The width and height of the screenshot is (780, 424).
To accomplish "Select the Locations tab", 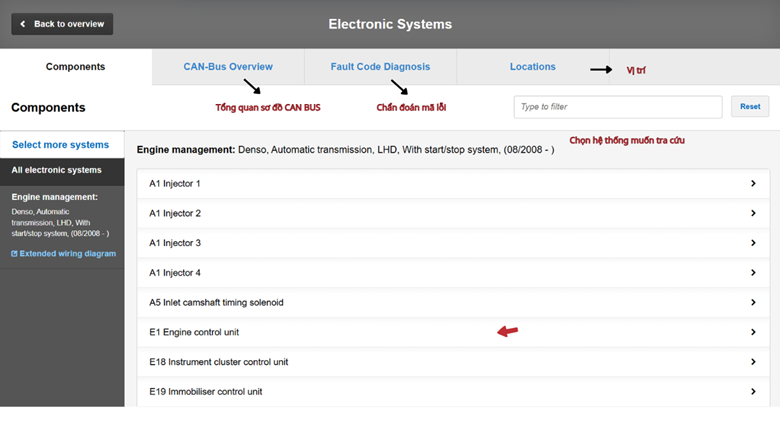I will tap(532, 67).
